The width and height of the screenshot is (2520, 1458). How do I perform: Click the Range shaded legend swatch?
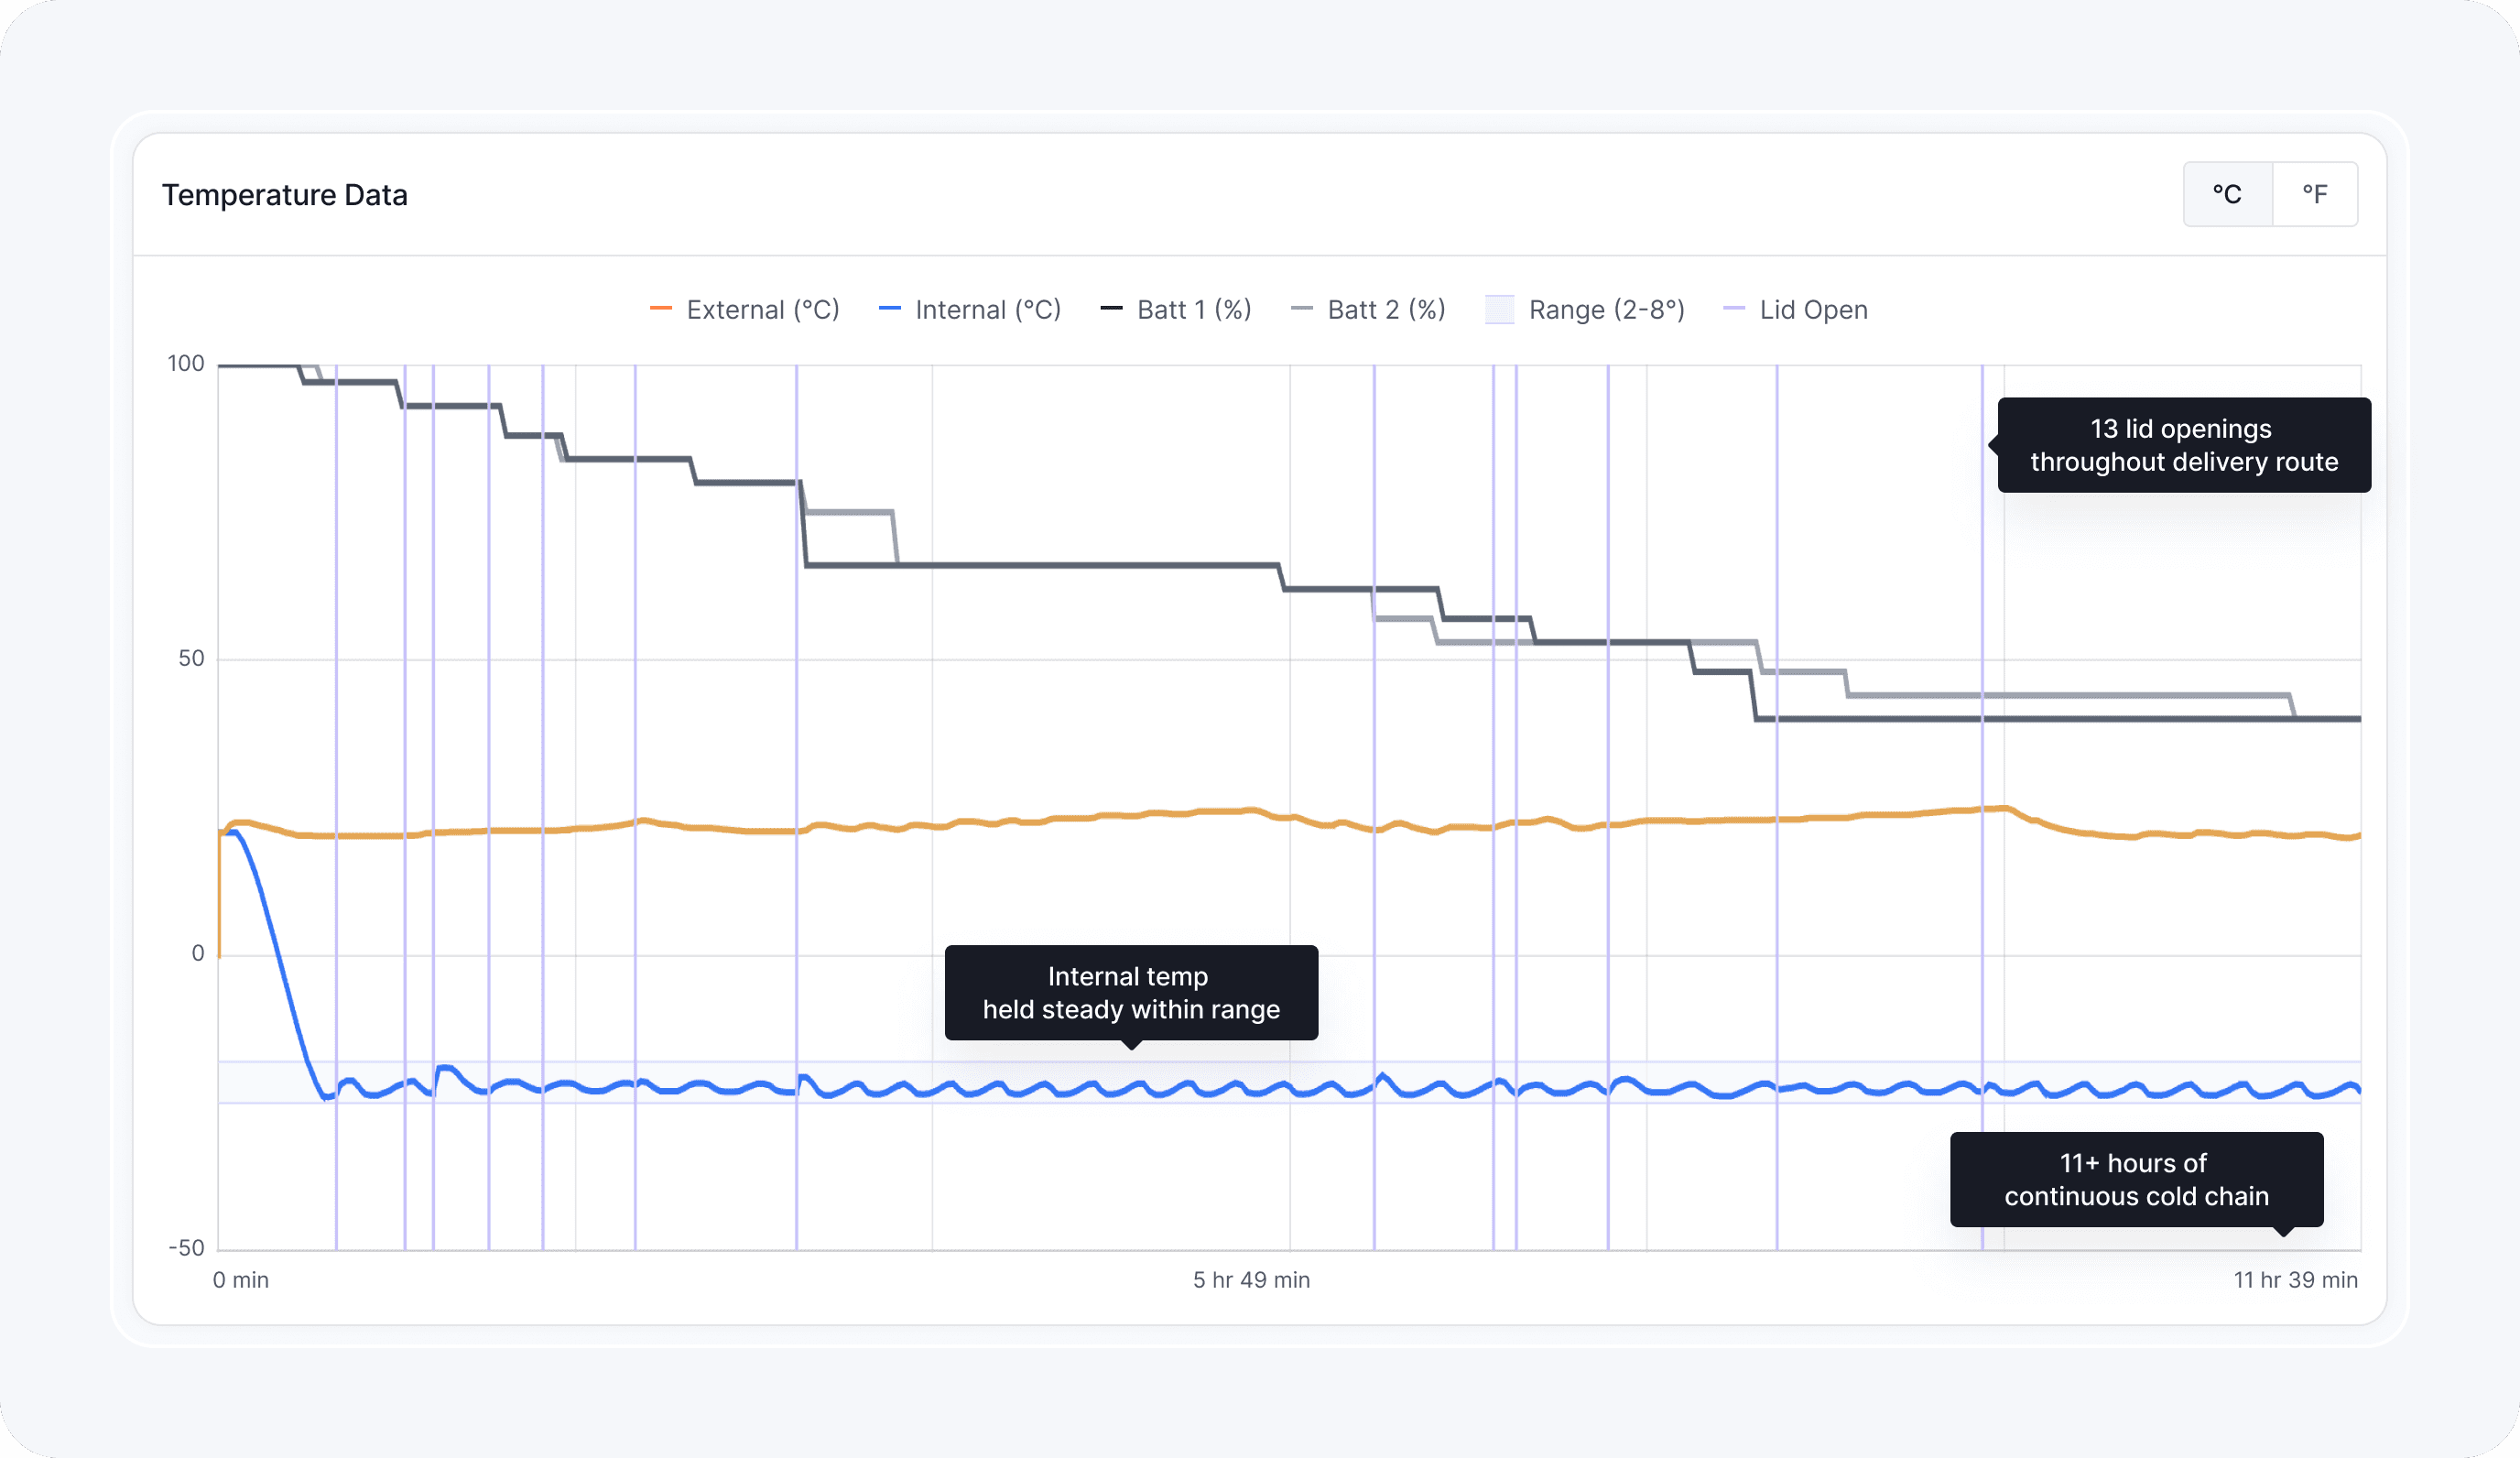pos(1499,310)
